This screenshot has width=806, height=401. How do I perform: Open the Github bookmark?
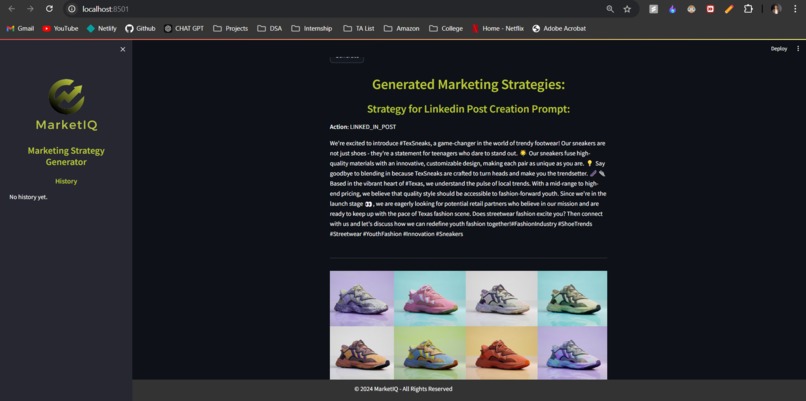pos(140,28)
